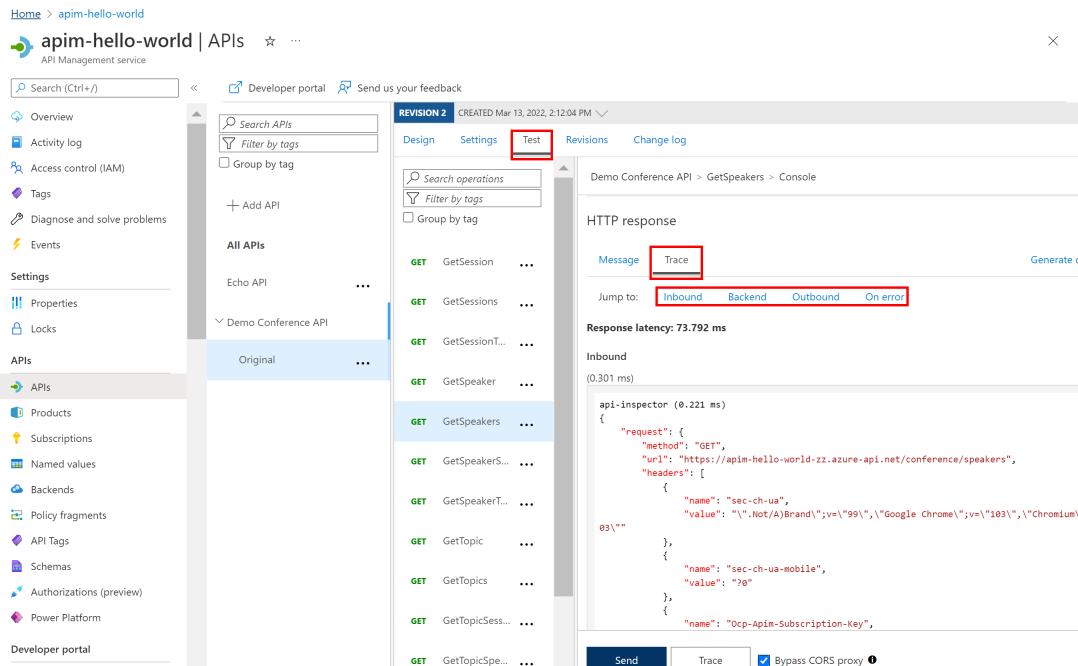Open the Filter by tags box for APIs
The width and height of the screenshot is (1078, 666).
pos(298,144)
